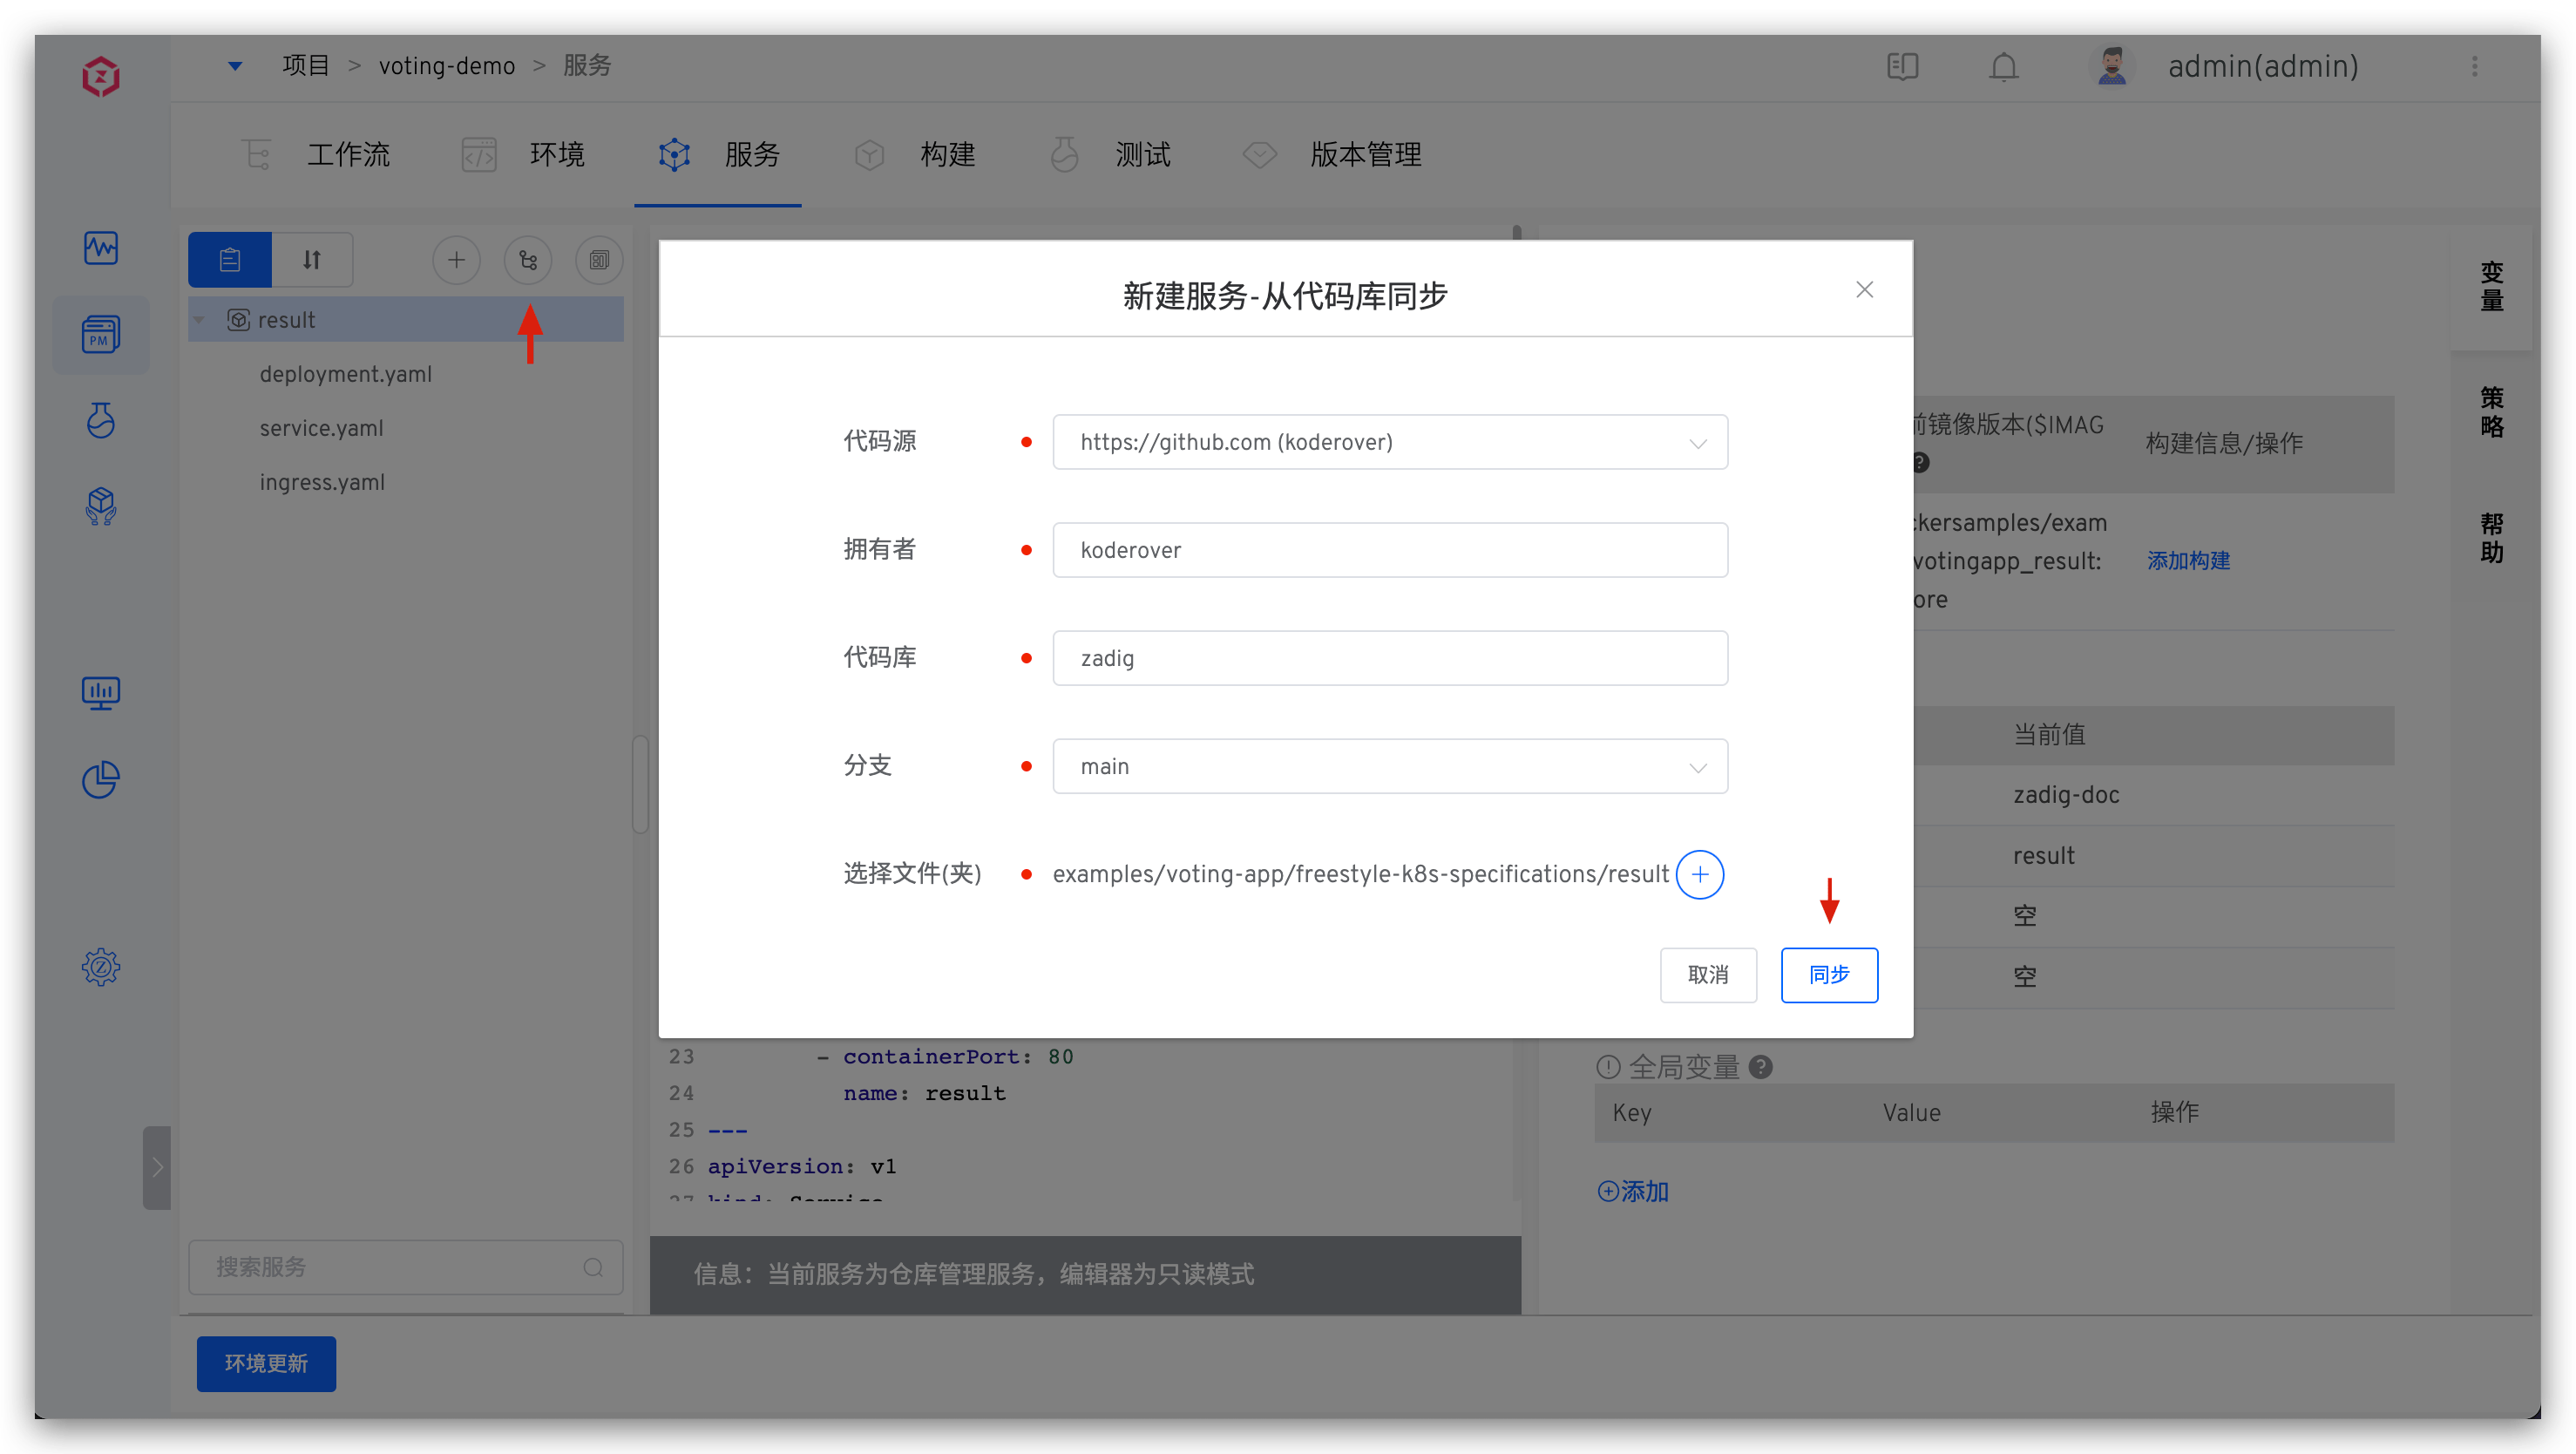The width and height of the screenshot is (2576, 1454).
Task: Select deployment.yaml in the service tree
Action: click(x=346, y=374)
